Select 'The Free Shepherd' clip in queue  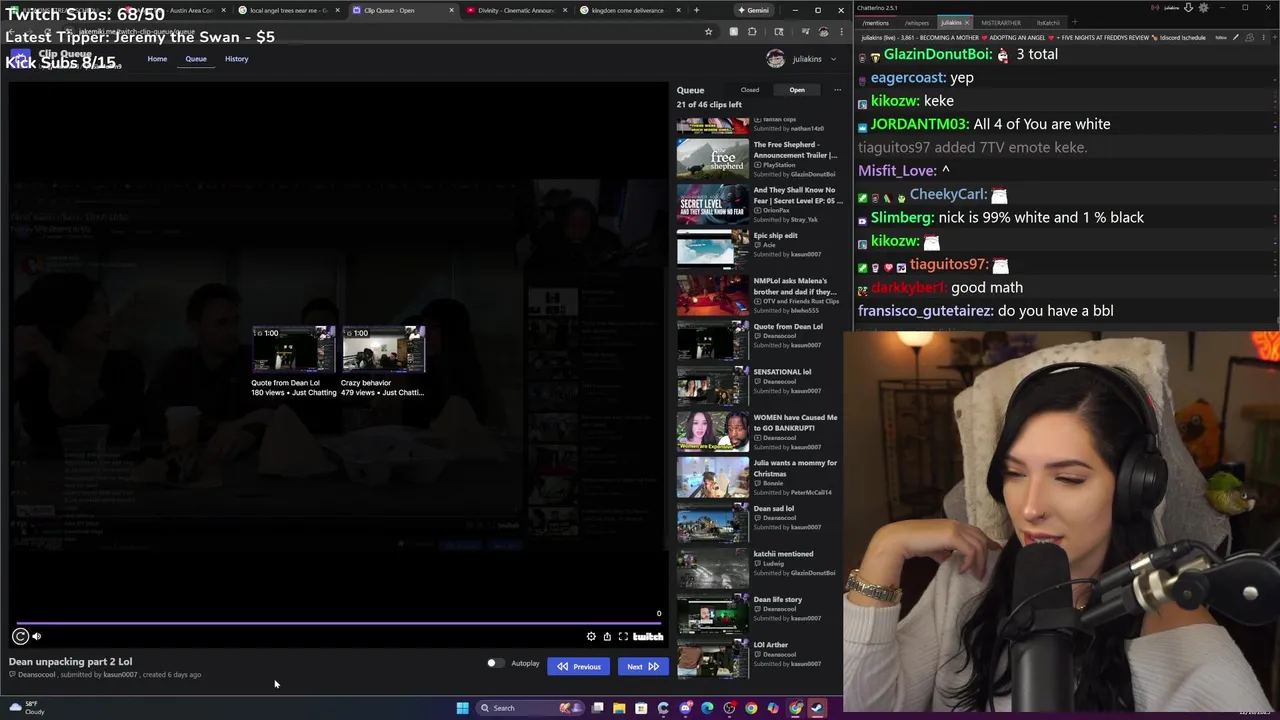(x=758, y=159)
